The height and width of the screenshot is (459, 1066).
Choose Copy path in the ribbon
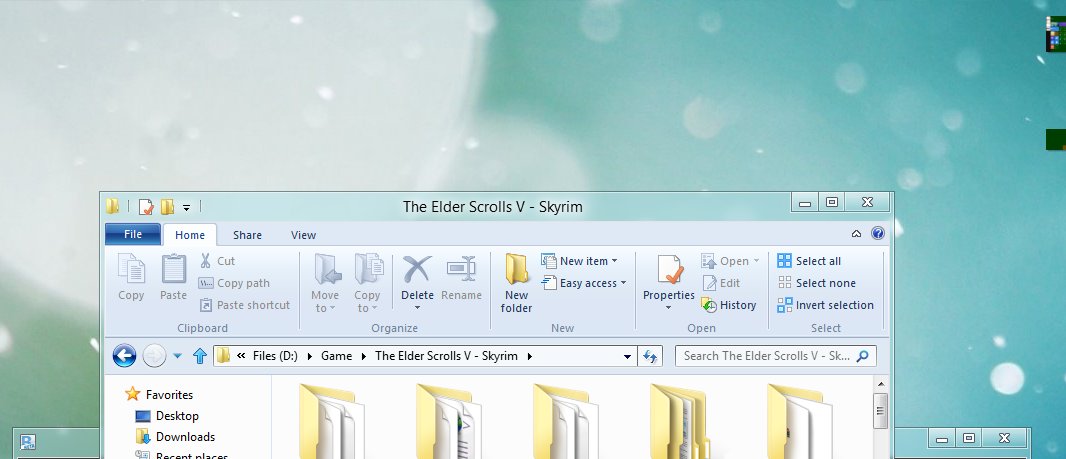click(x=234, y=284)
